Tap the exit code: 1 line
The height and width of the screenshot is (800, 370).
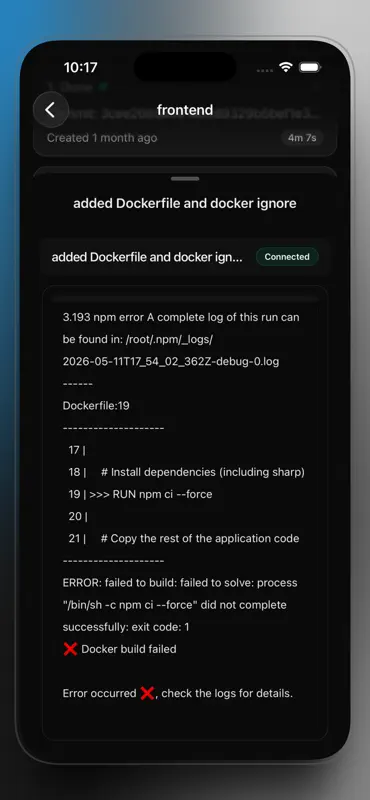126,627
